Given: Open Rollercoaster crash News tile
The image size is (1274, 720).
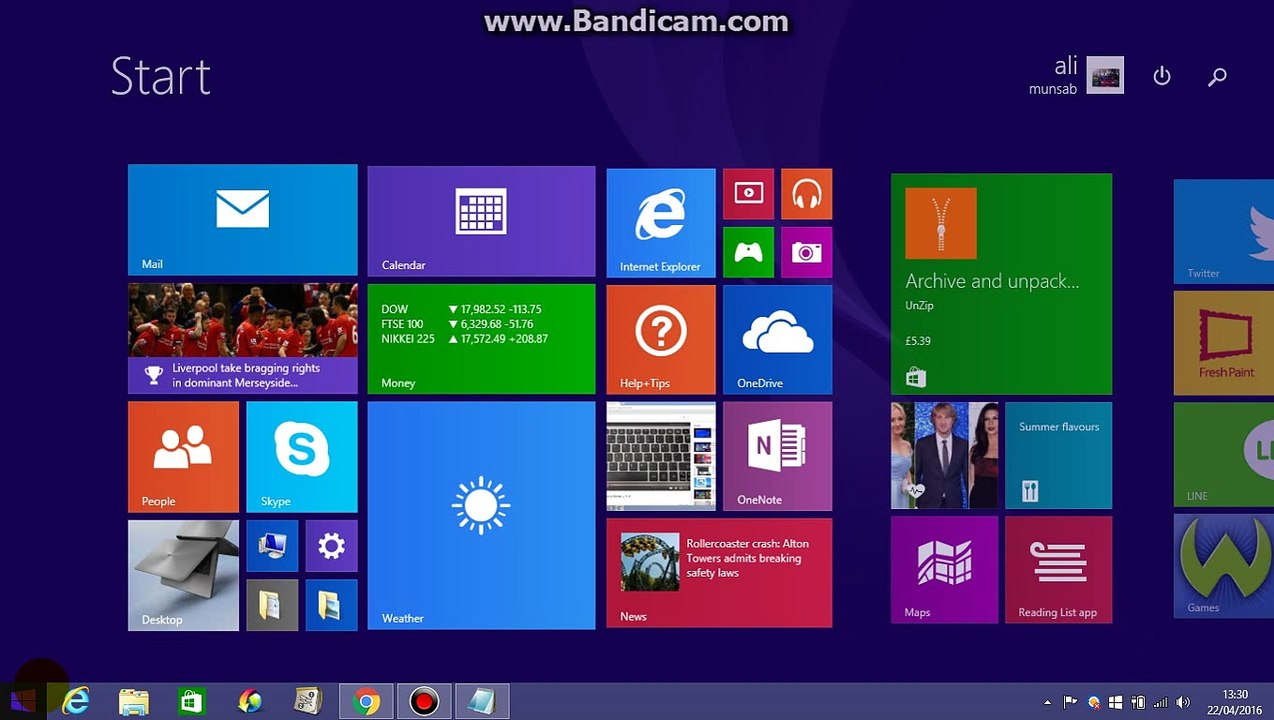Looking at the screenshot, I should click(x=719, y=572).
